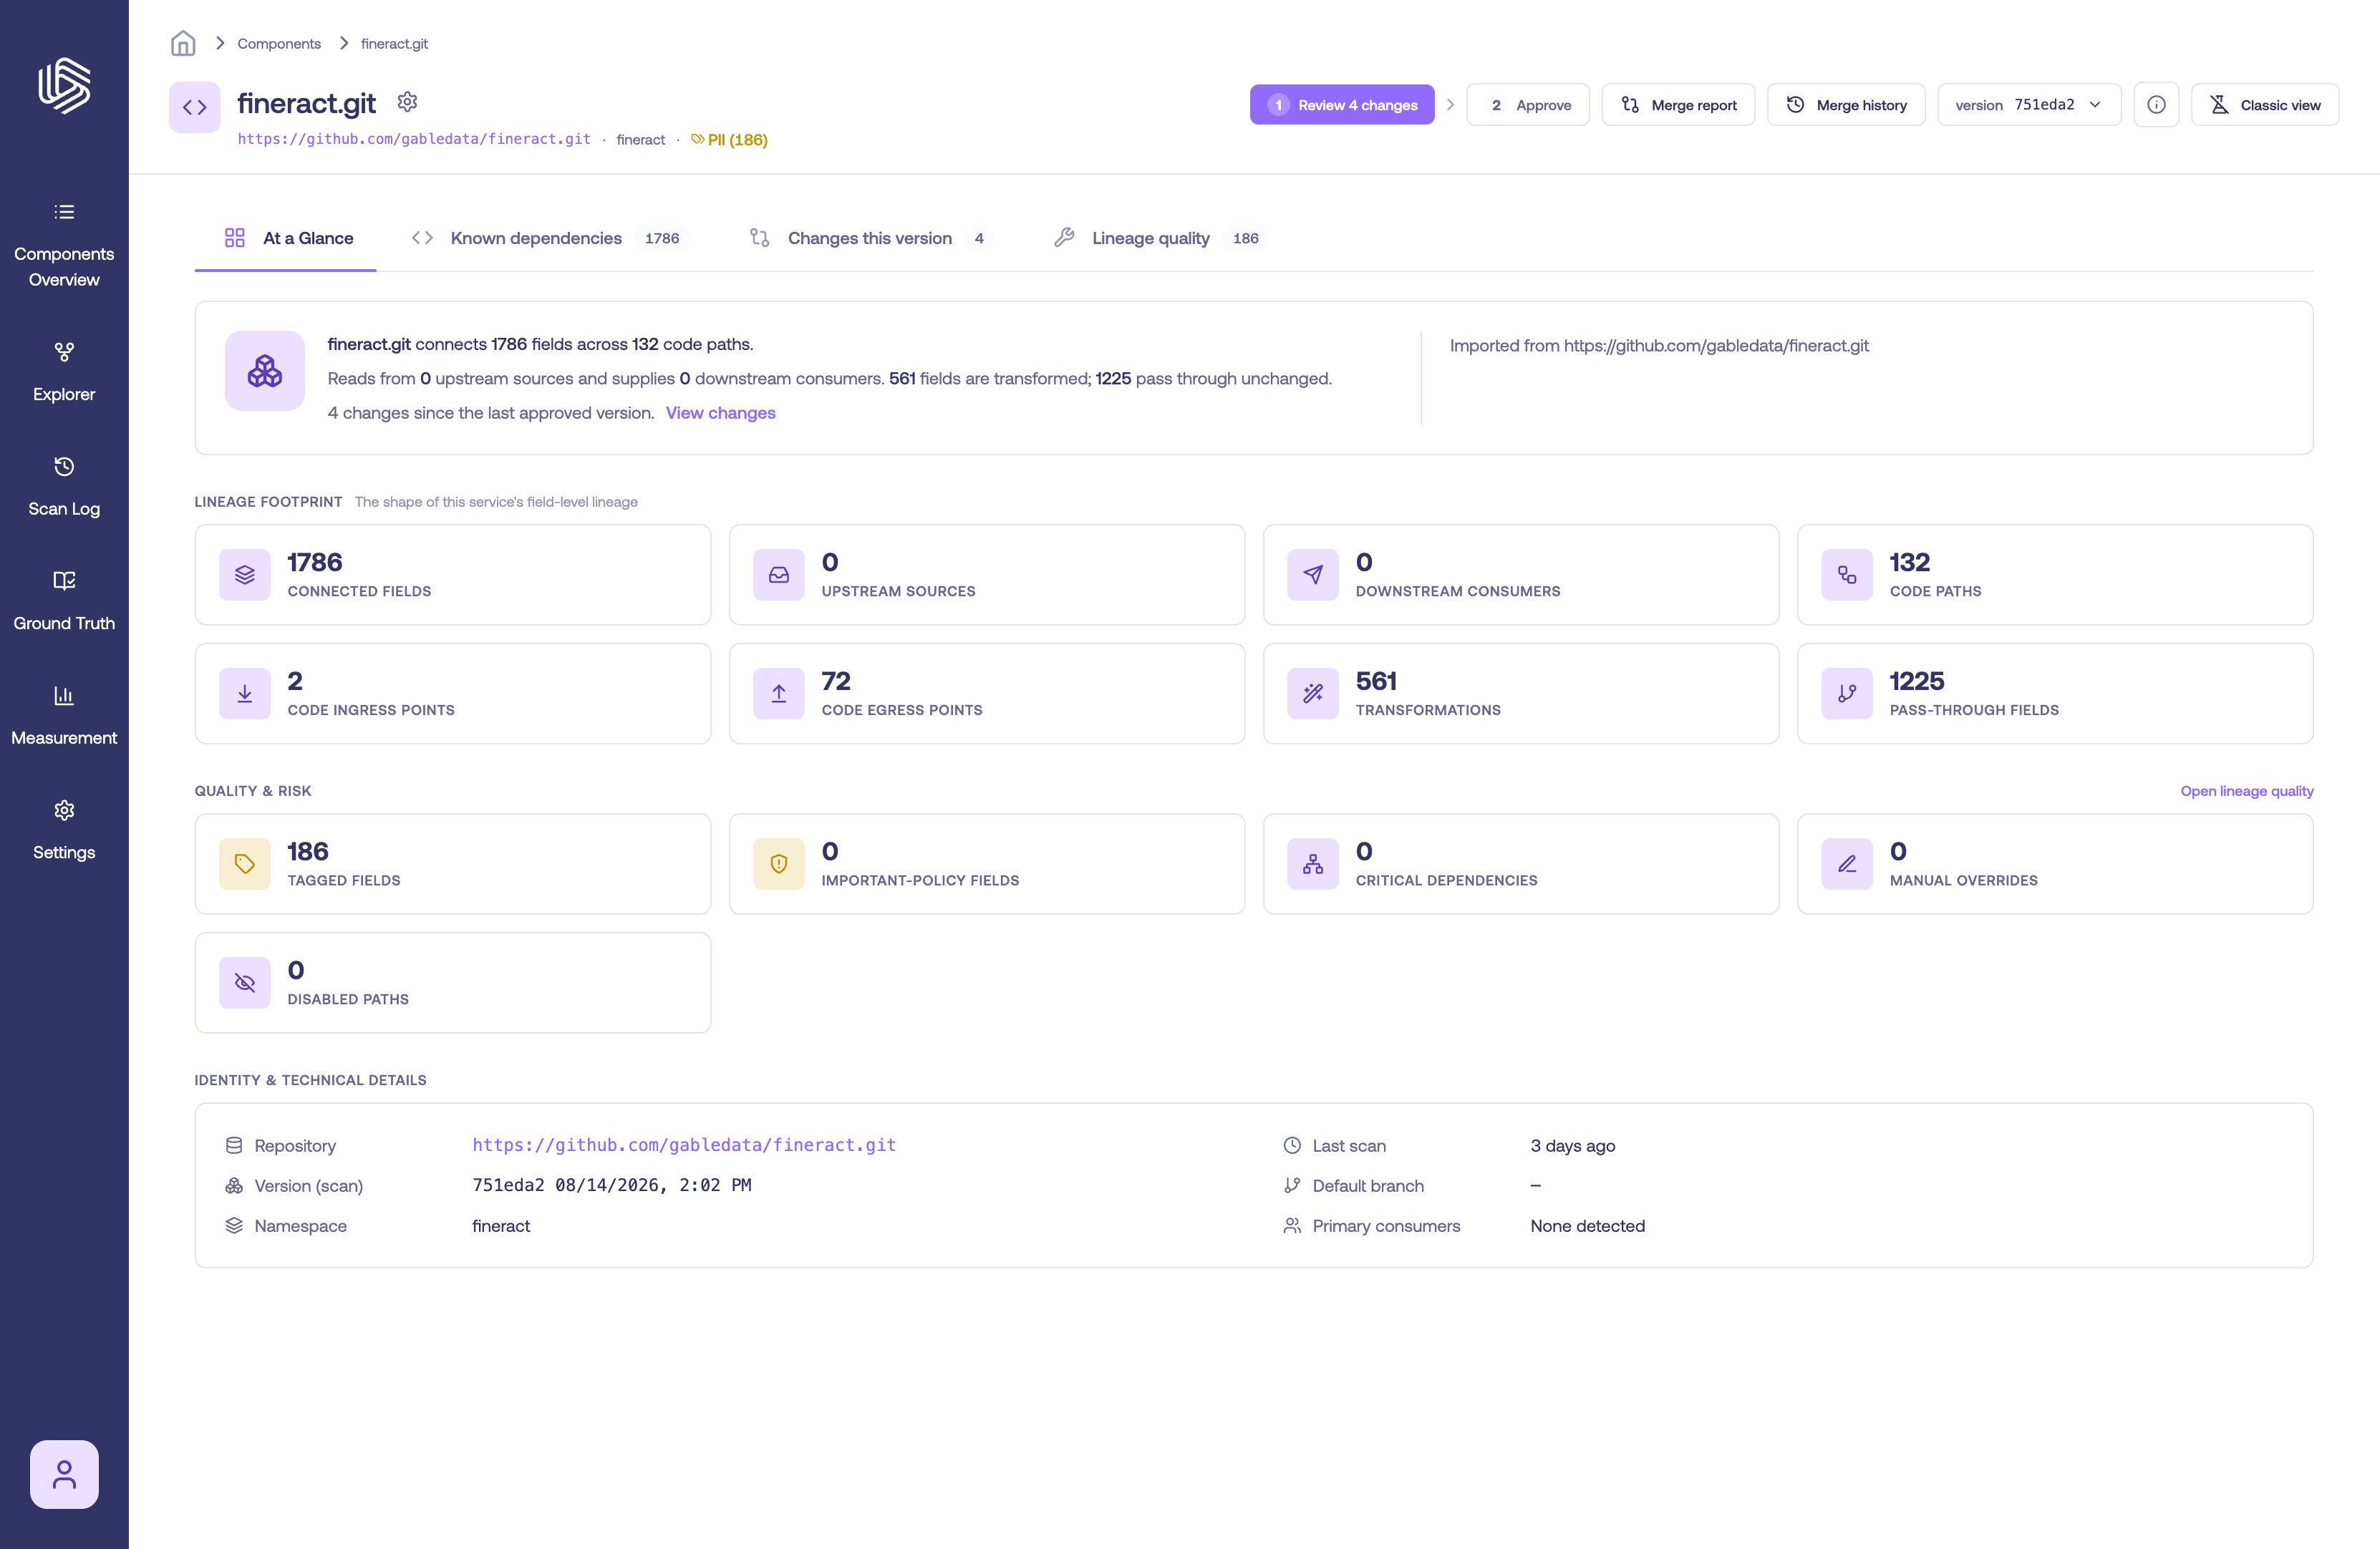Open the Lineage quality tab
2380x1549 pixels.
1158,238
